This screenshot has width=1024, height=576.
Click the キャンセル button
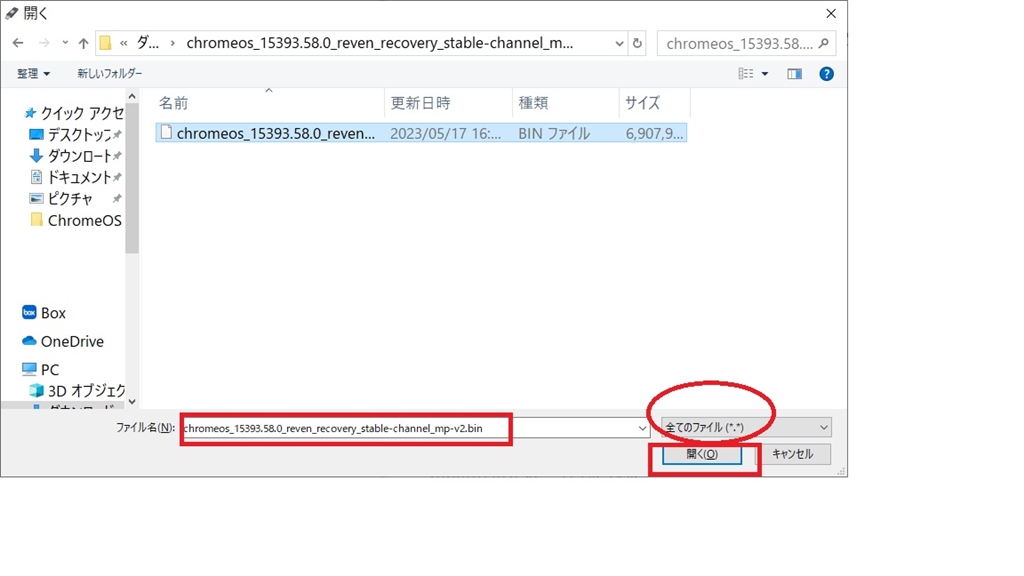[x=792, y=454]
